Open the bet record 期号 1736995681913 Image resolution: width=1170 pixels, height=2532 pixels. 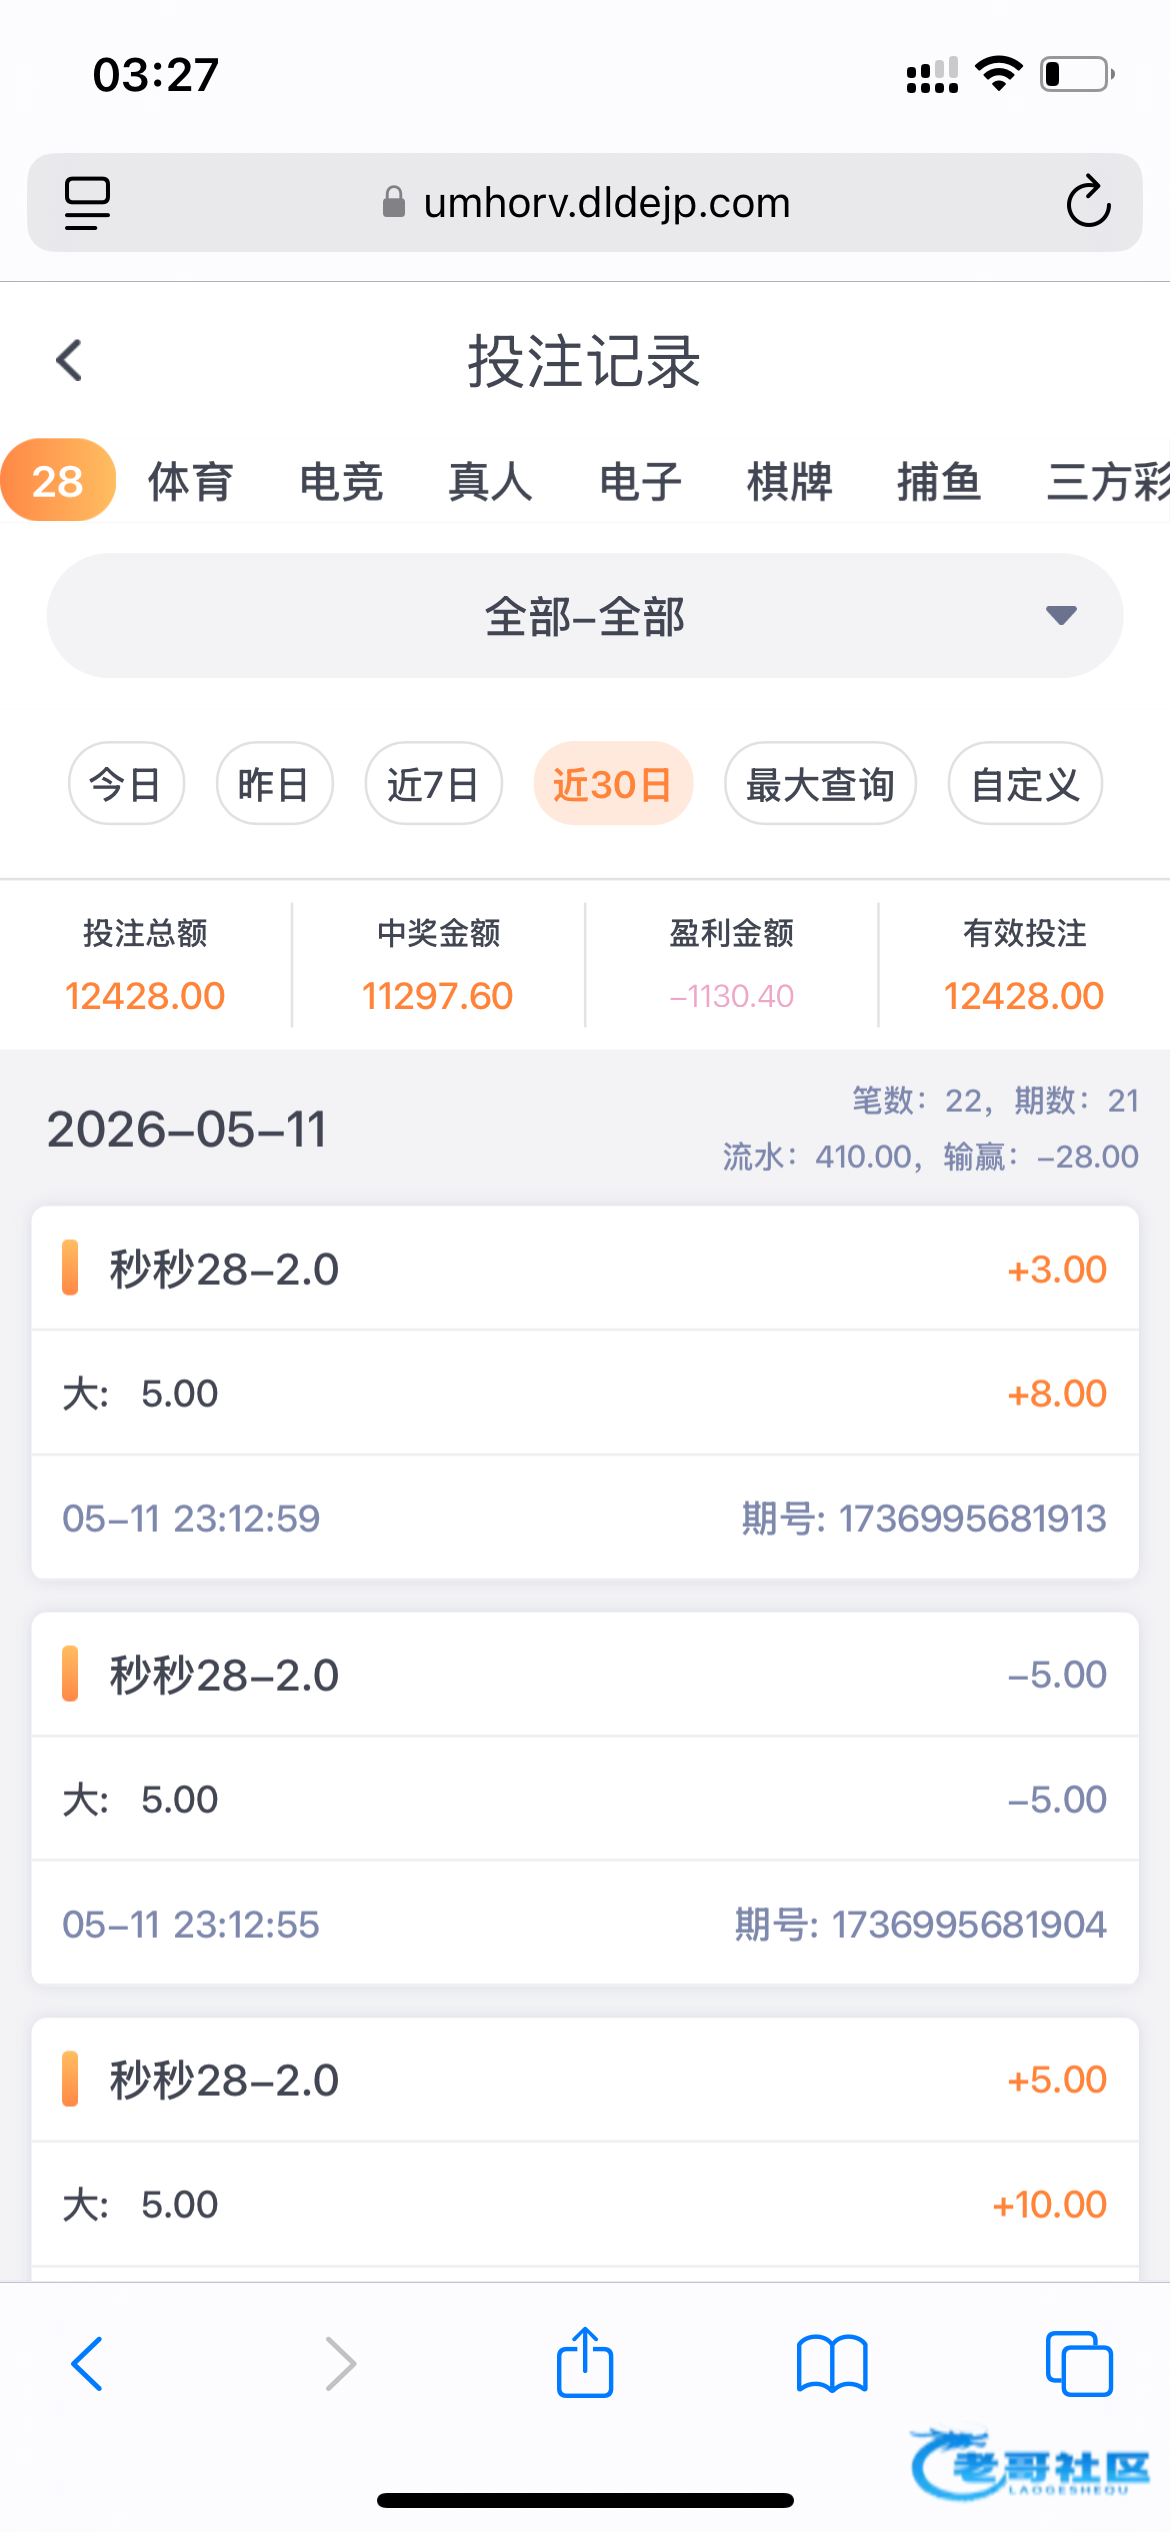585,1393
